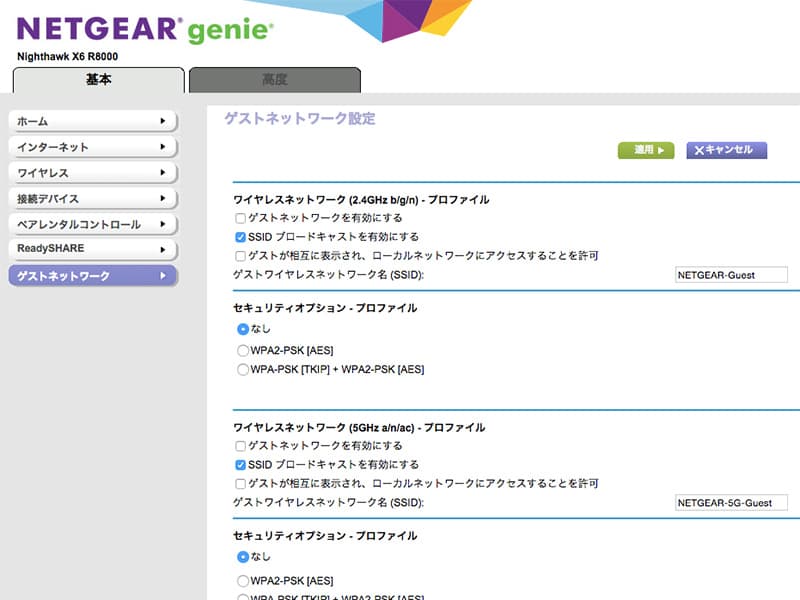Edit the NETGEAR-Guest SSID field
Viewport: 800px width, 600px height.
(x=731, y=275)
